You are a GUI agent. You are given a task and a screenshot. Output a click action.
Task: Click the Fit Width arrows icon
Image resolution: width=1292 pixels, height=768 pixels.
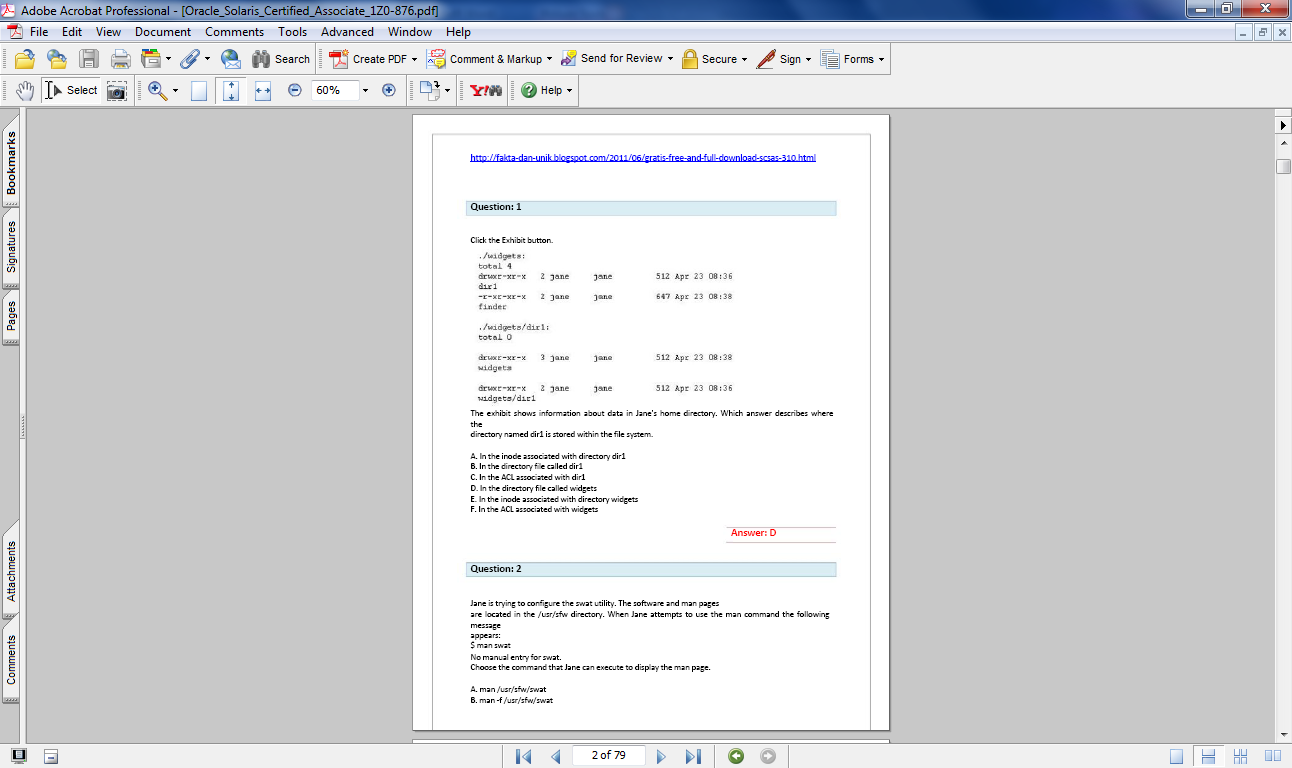click(263, 90)
